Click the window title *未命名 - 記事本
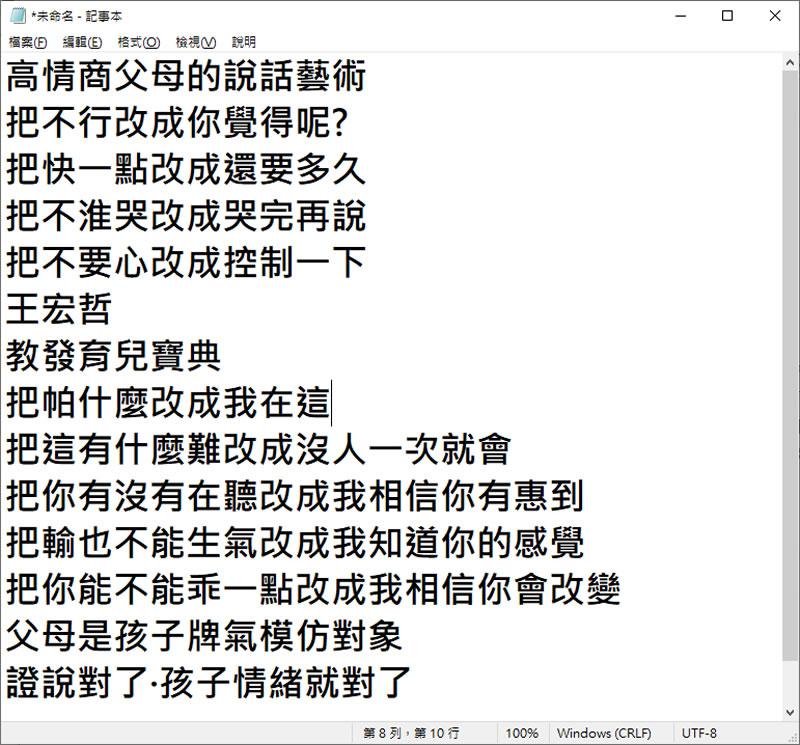 (77, 16)
